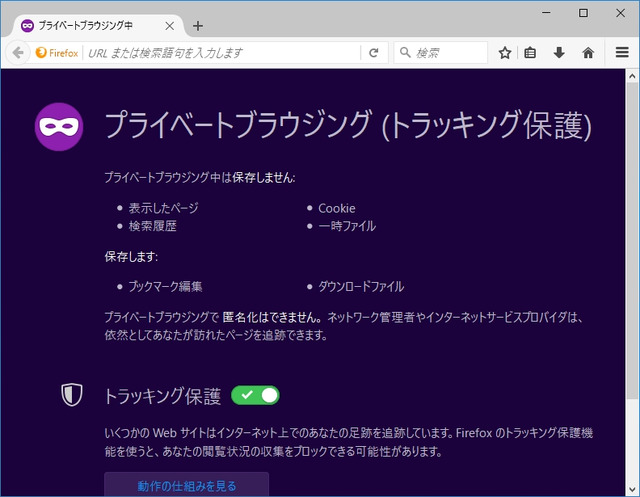Click the 検索履歴 list item
The height and width of the screenshot is (497, 640).
coord(153,226)
